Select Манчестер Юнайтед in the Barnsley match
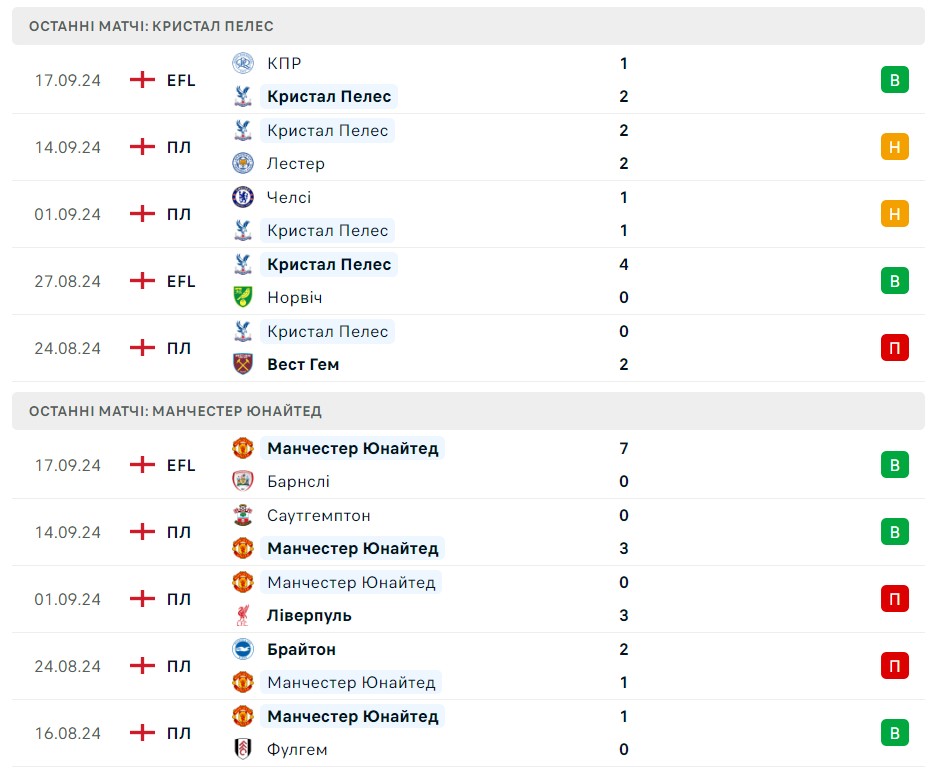The image size is (941, 771). 352,448
